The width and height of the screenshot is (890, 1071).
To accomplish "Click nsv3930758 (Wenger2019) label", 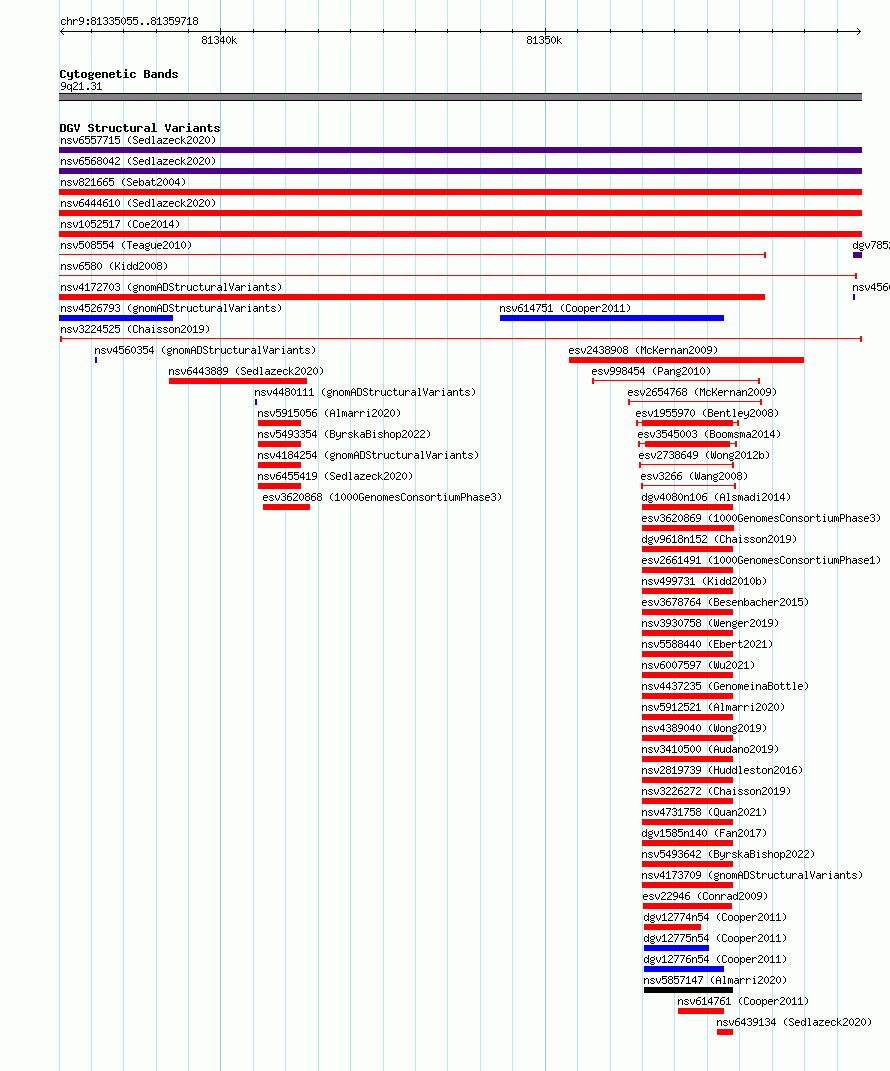I will pyautogui.click(x=710, y=624).
